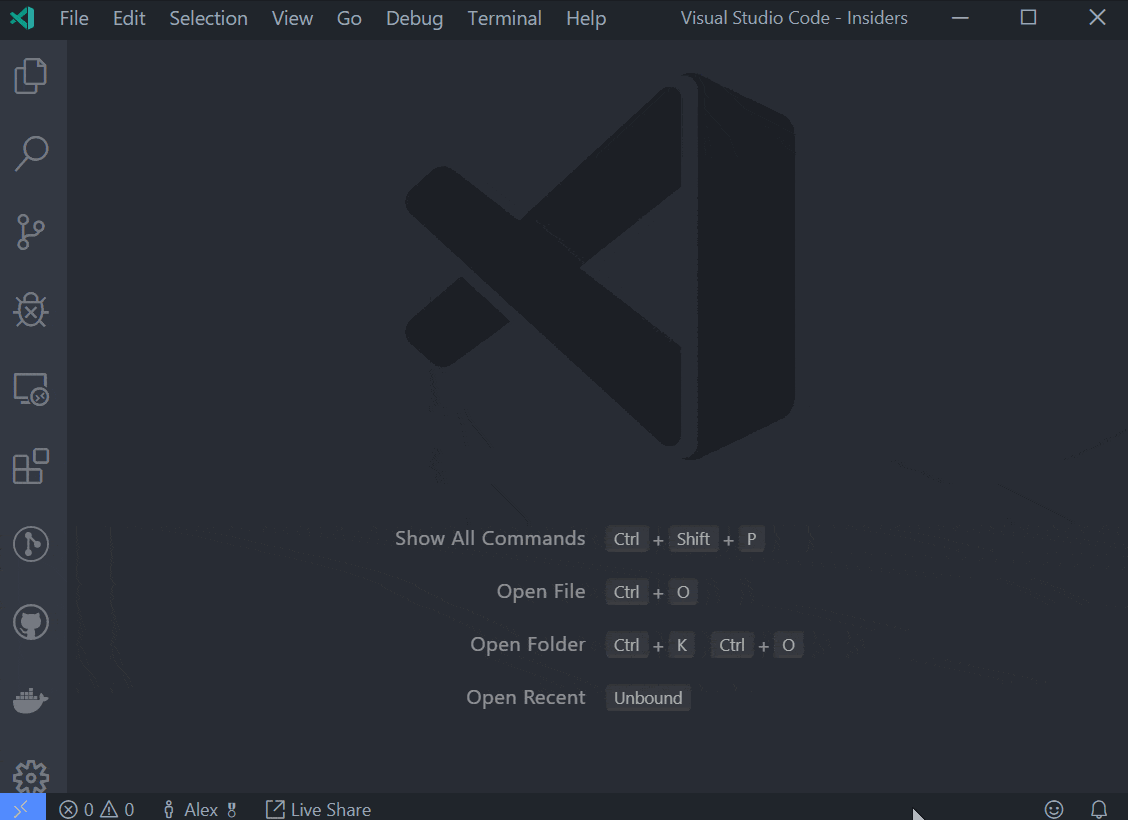Open the View menu
The width and height of the screenshot is (1128, 820).
pos(292,18)
